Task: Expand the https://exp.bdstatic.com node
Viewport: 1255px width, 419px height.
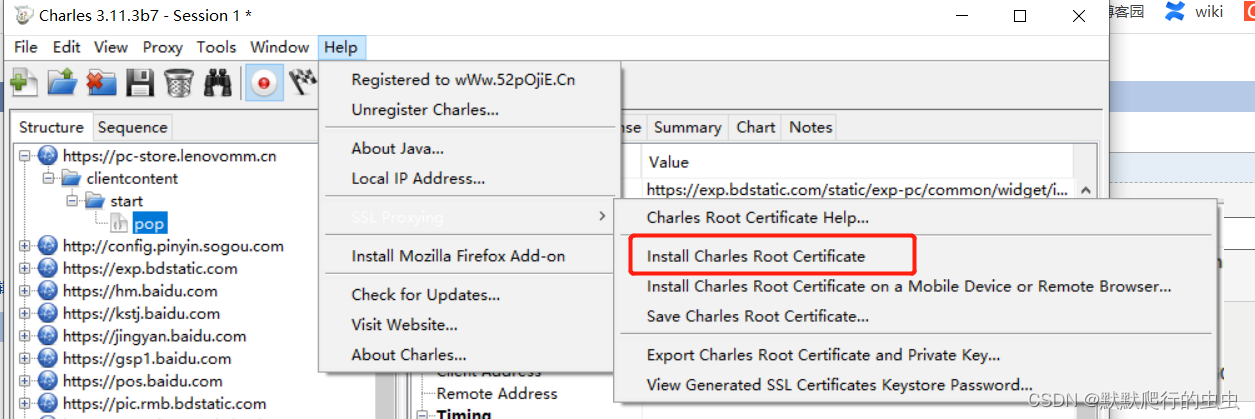Action: click(25, 268)
